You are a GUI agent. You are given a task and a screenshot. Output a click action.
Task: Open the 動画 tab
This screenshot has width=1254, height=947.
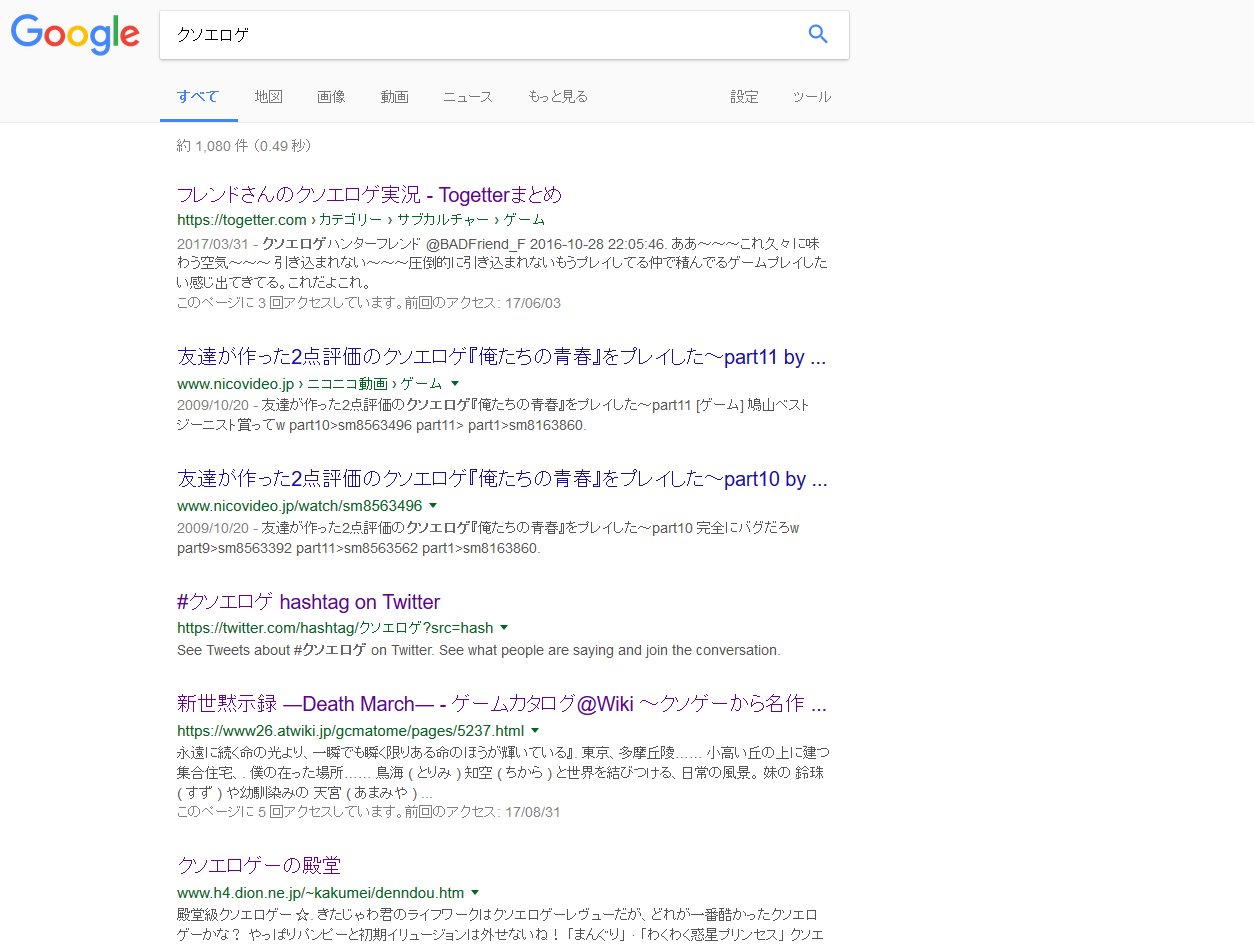(x=394, y=97)
